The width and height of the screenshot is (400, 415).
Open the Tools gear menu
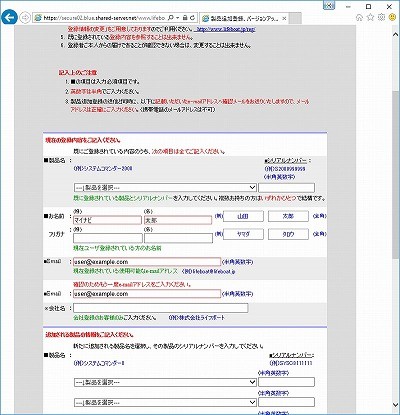pos(381,17)
